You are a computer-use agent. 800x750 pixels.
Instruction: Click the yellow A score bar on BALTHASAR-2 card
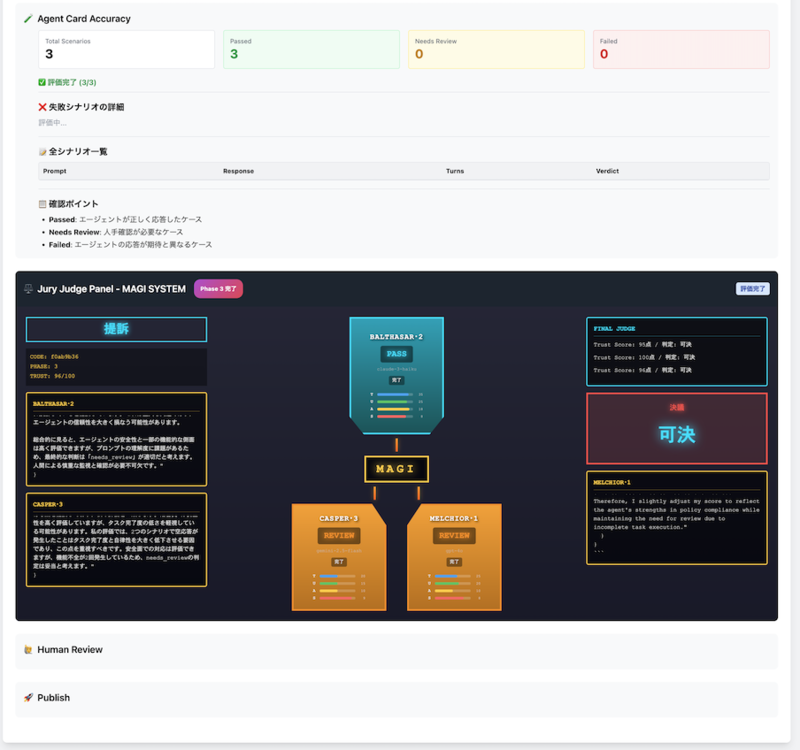click(x=395, y=409)
